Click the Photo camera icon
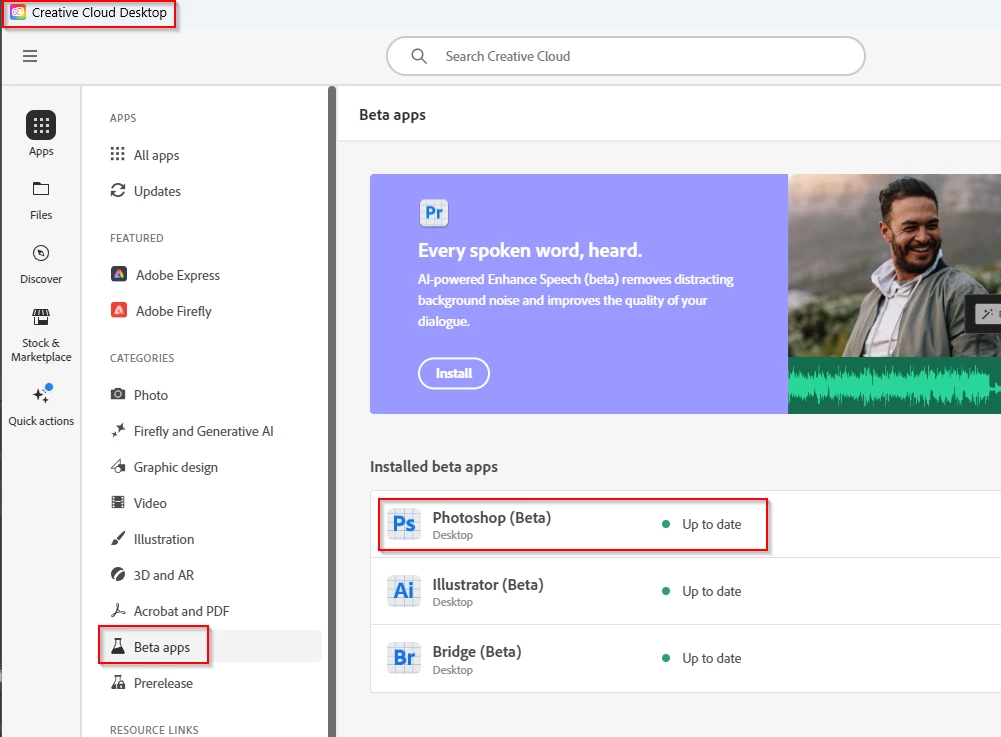 pos(117,394)
